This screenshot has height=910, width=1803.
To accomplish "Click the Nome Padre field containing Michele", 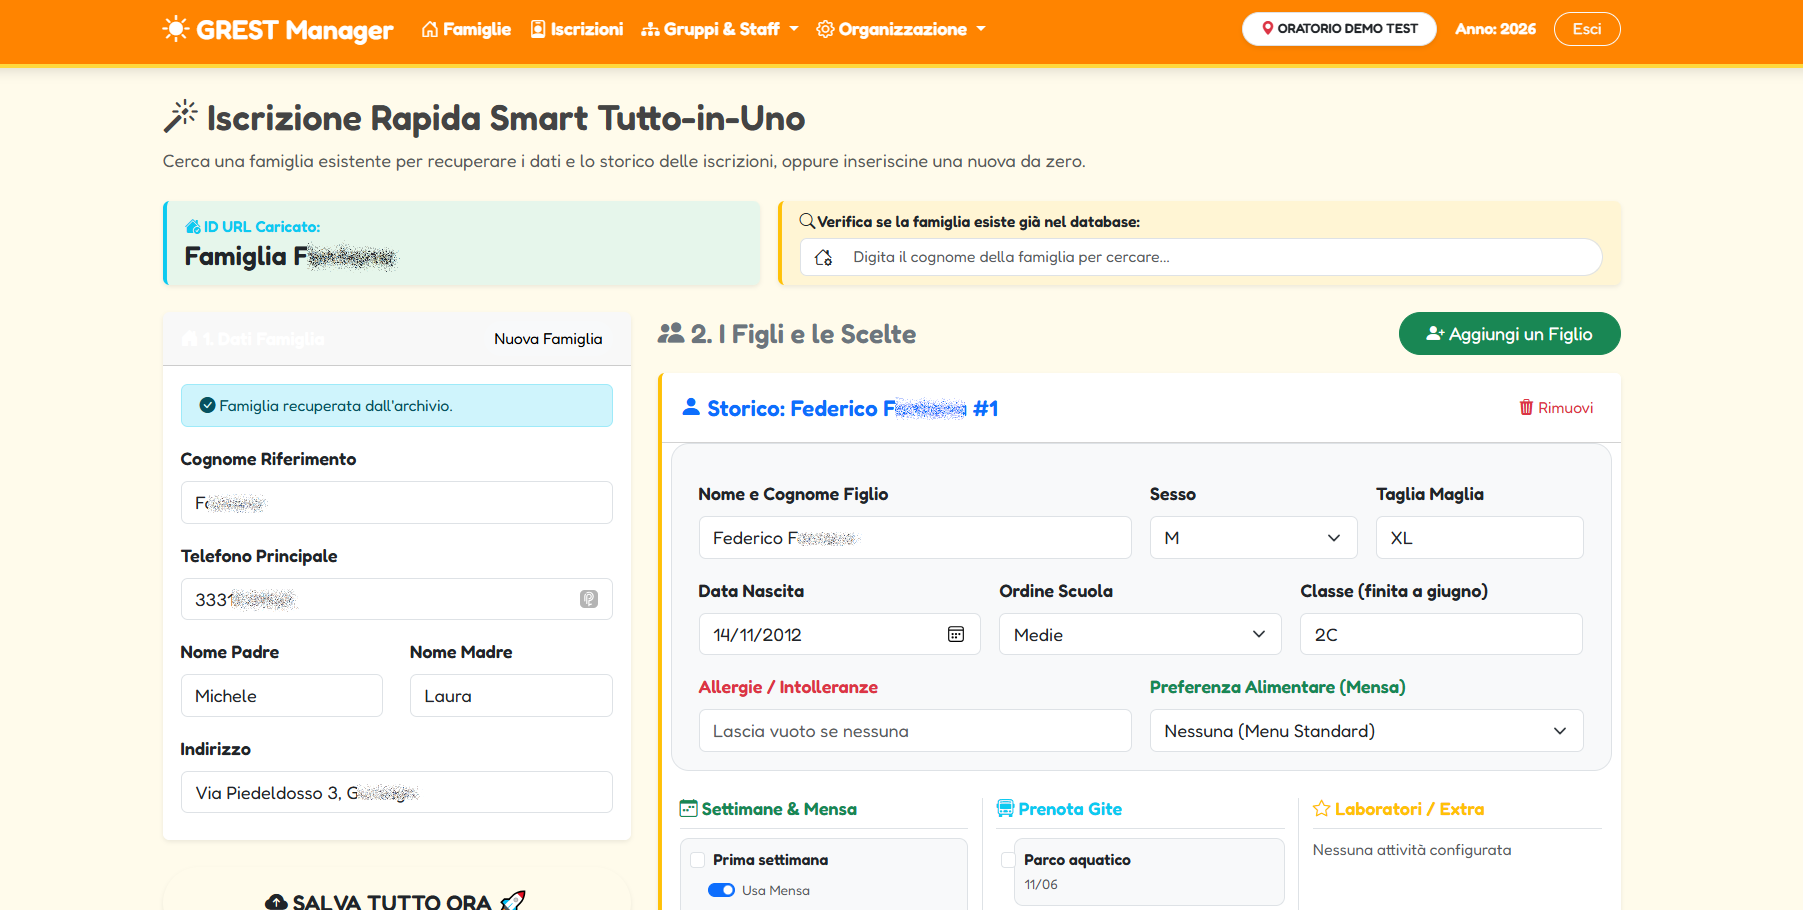I will coord(282,696).
